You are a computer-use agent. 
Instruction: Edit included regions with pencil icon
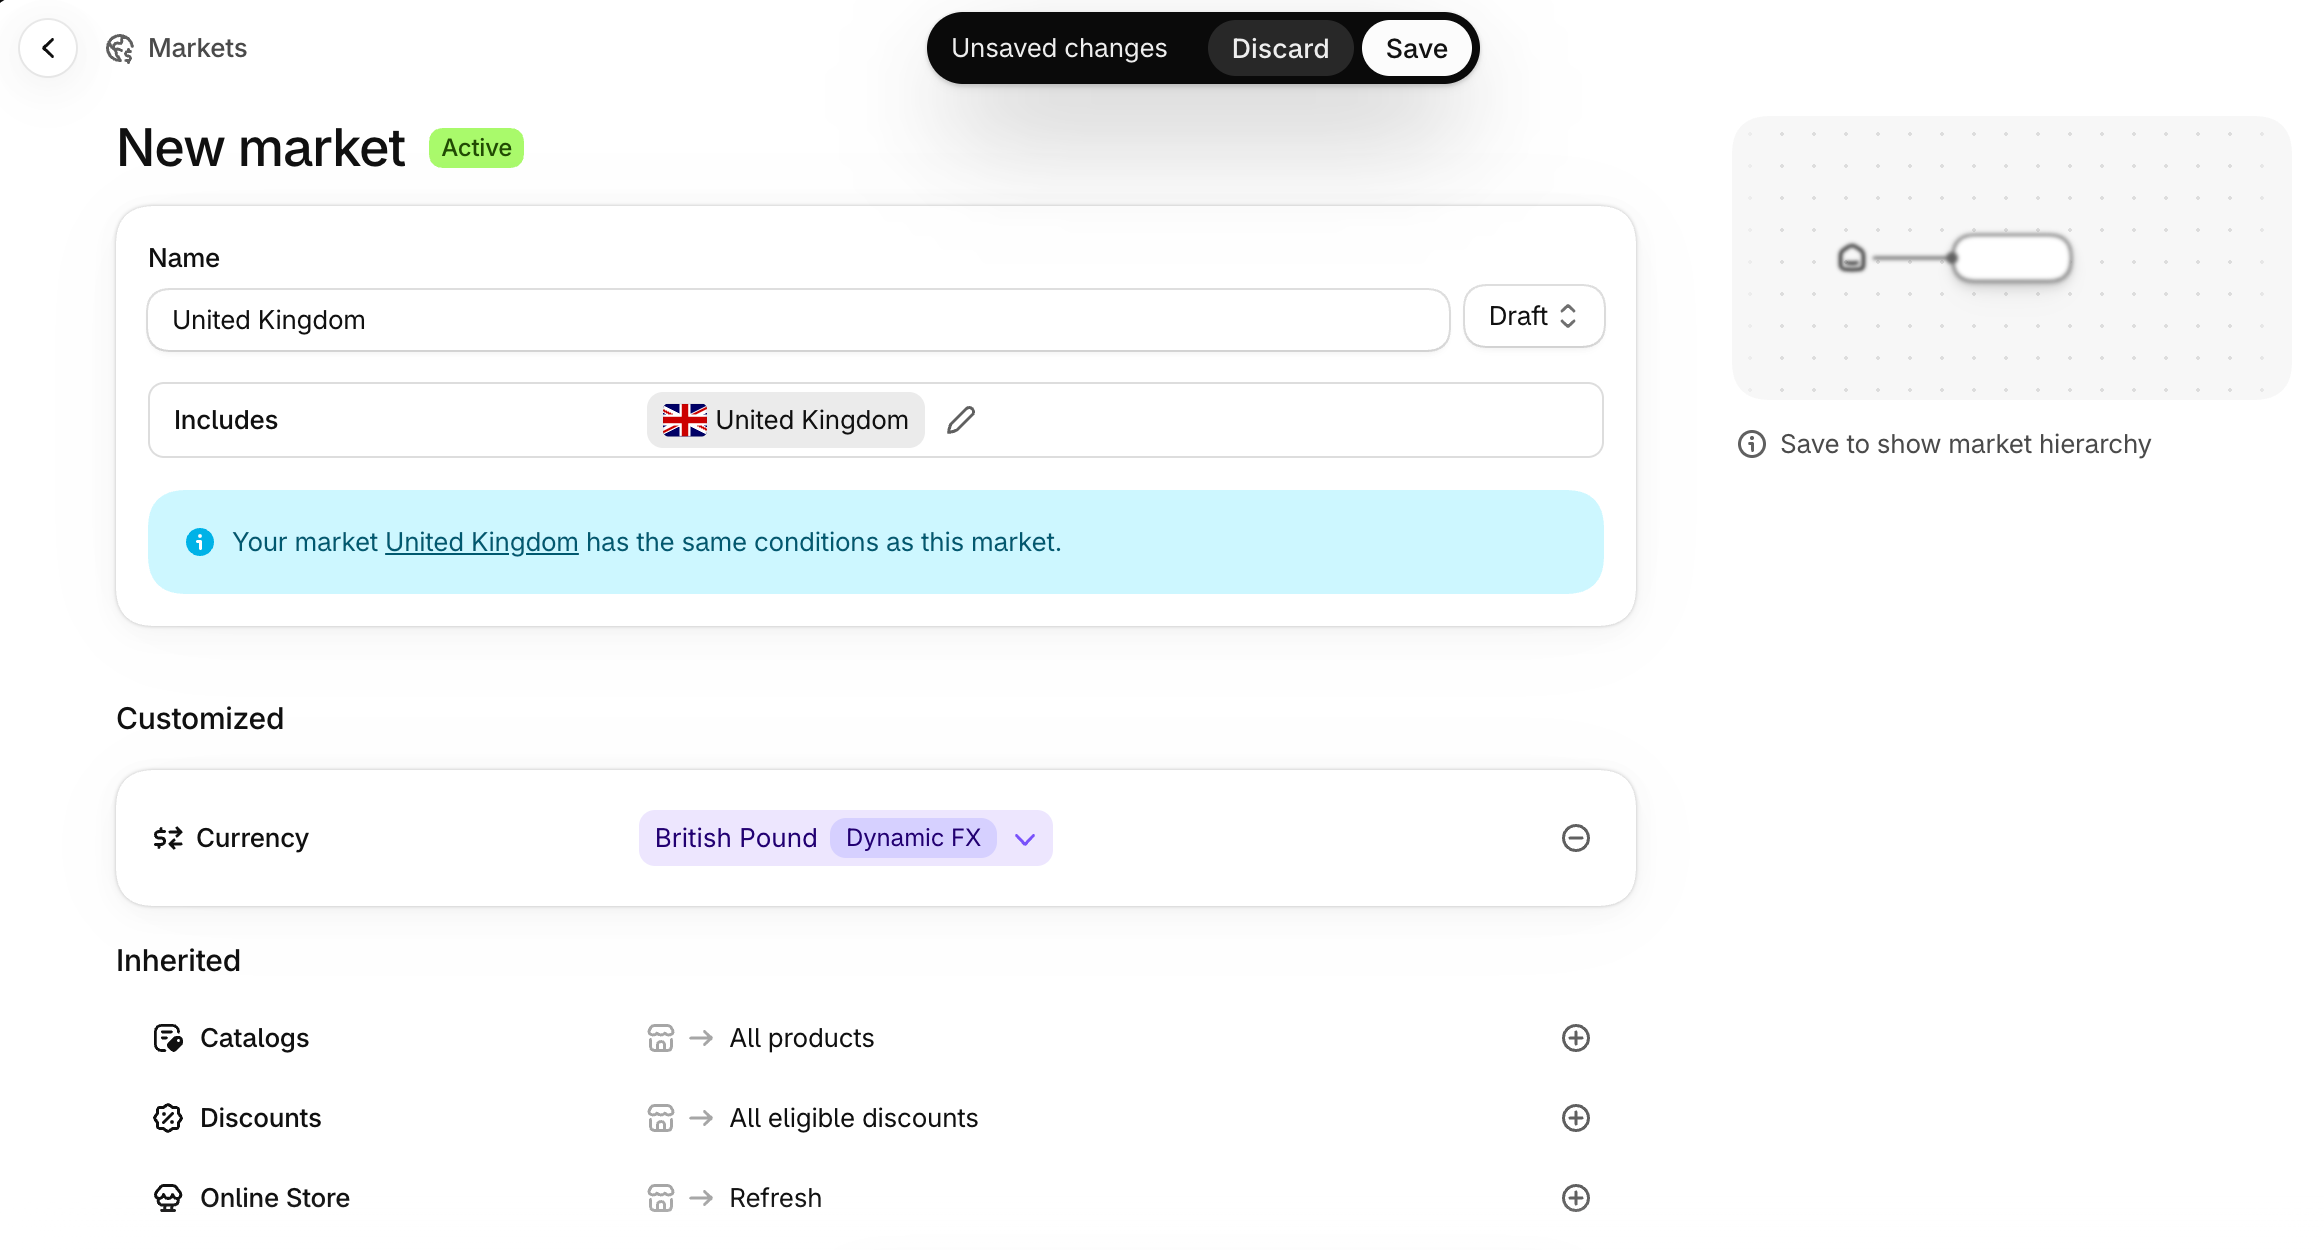[x=961, y=420]
